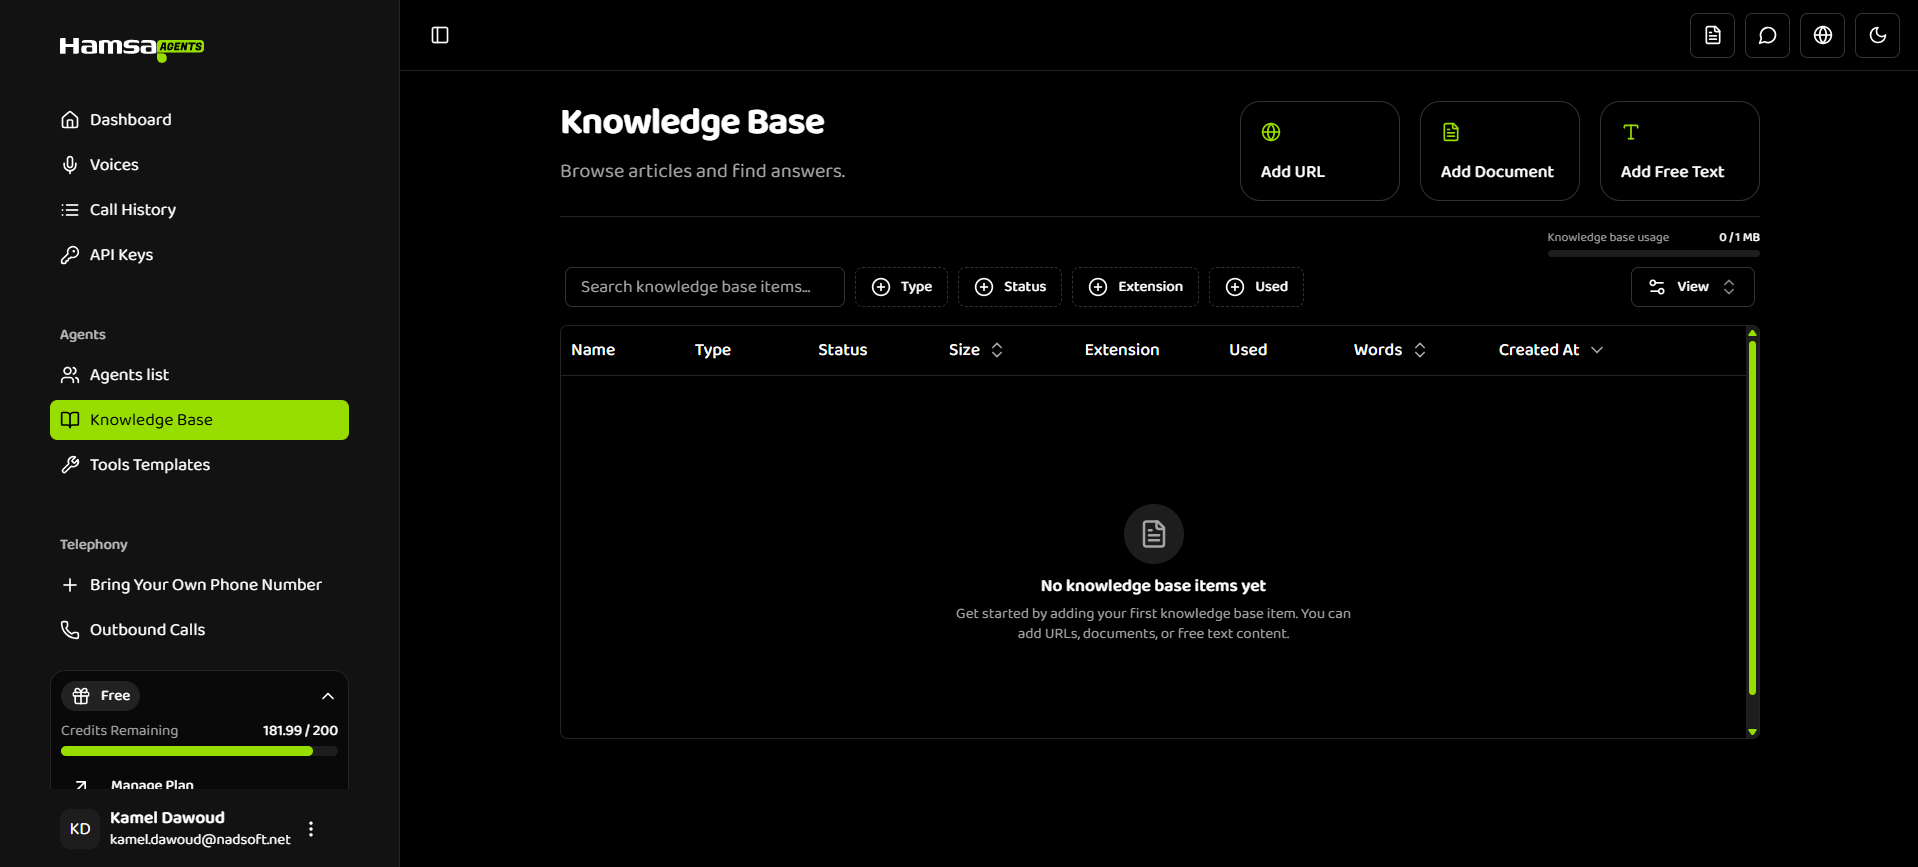Open Tools Templates page

pos(199,465)
